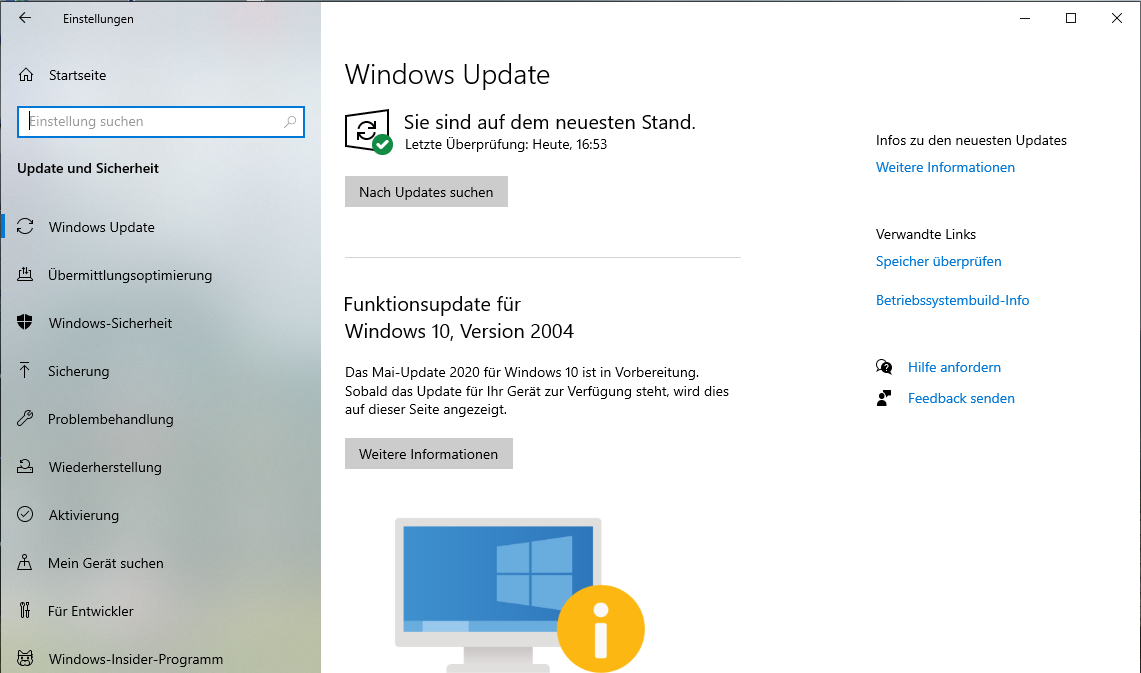The width and height of the screenshot is (1141, 673).
Task: Open Aktivierung settings
Action: click(84, 515)
